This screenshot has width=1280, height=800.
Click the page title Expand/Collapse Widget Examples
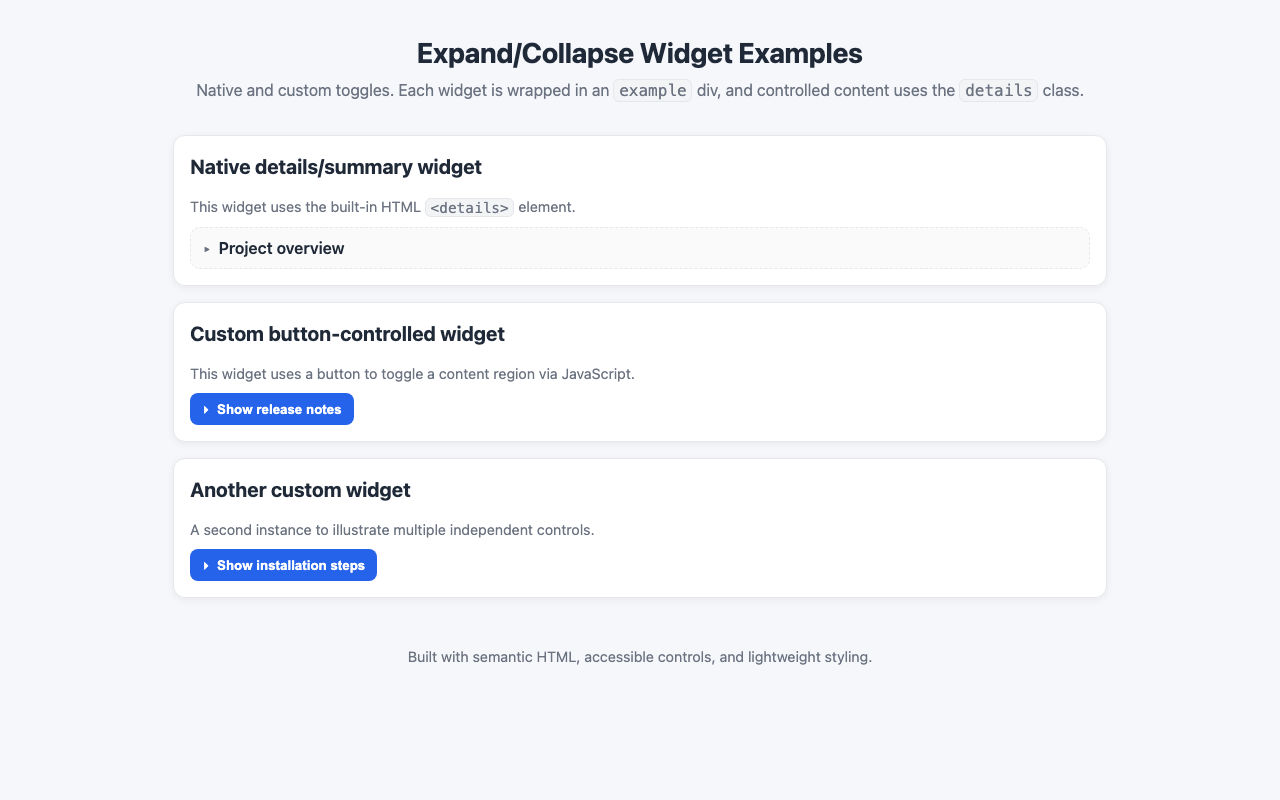(639, 53)
